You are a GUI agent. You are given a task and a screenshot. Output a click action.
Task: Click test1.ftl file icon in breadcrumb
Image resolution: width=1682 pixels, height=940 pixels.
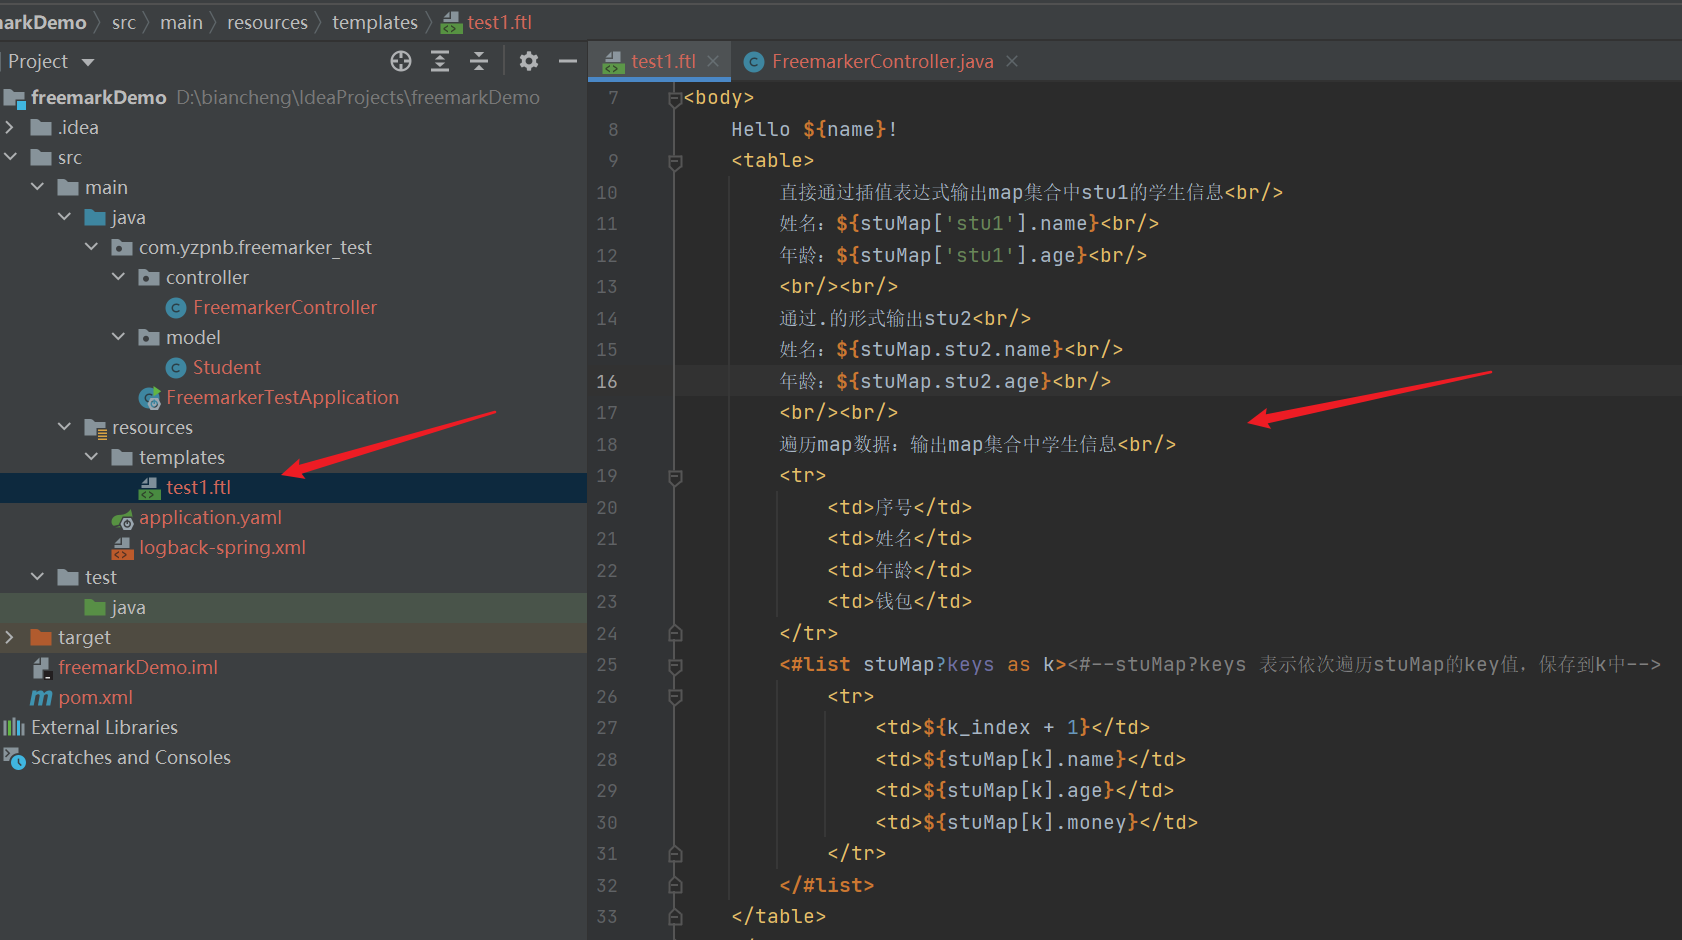pos(452,22)
